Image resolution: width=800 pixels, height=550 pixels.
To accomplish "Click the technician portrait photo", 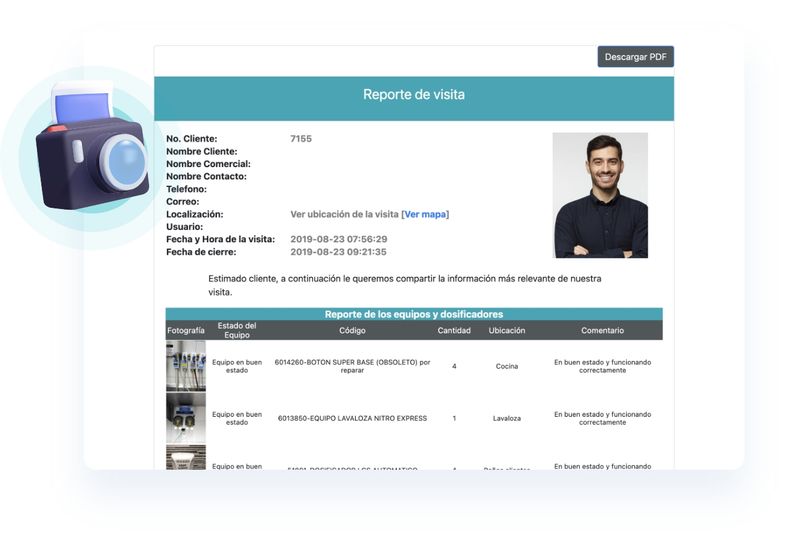I will click(x=600, y=195).
